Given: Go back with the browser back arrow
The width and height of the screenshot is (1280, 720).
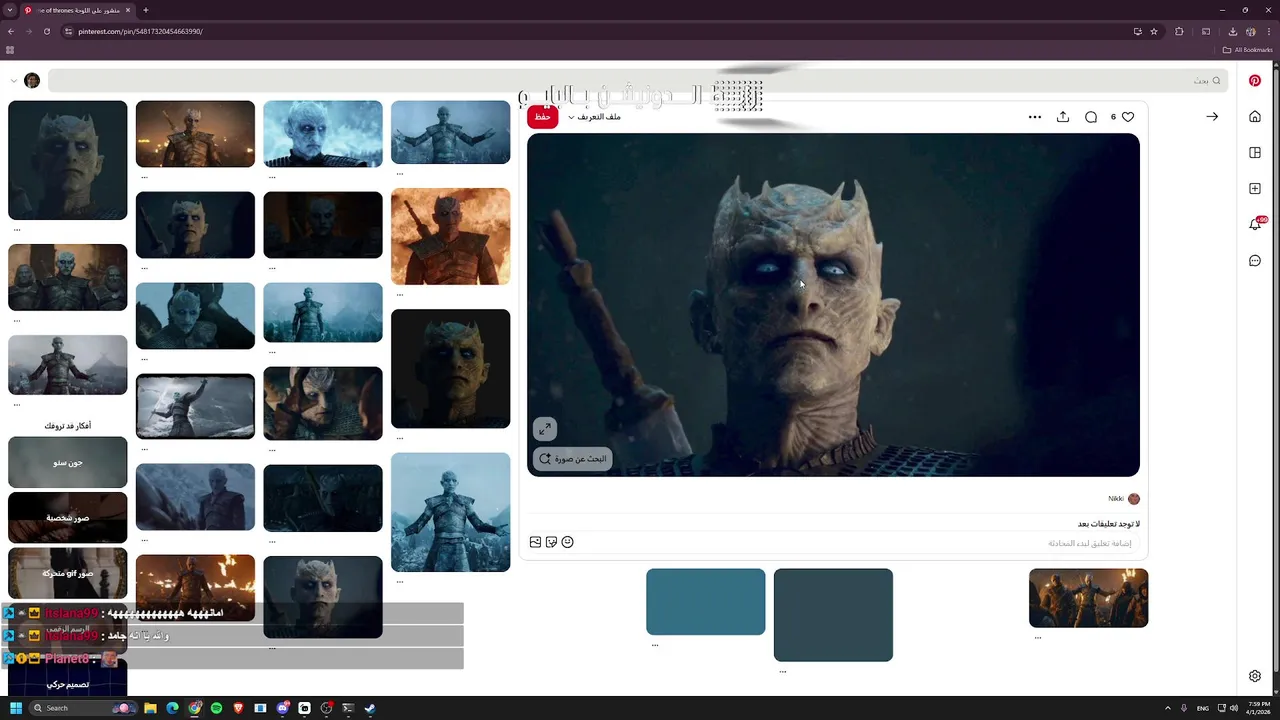Looking at the screenshot, I should click(x=11, y=31).
